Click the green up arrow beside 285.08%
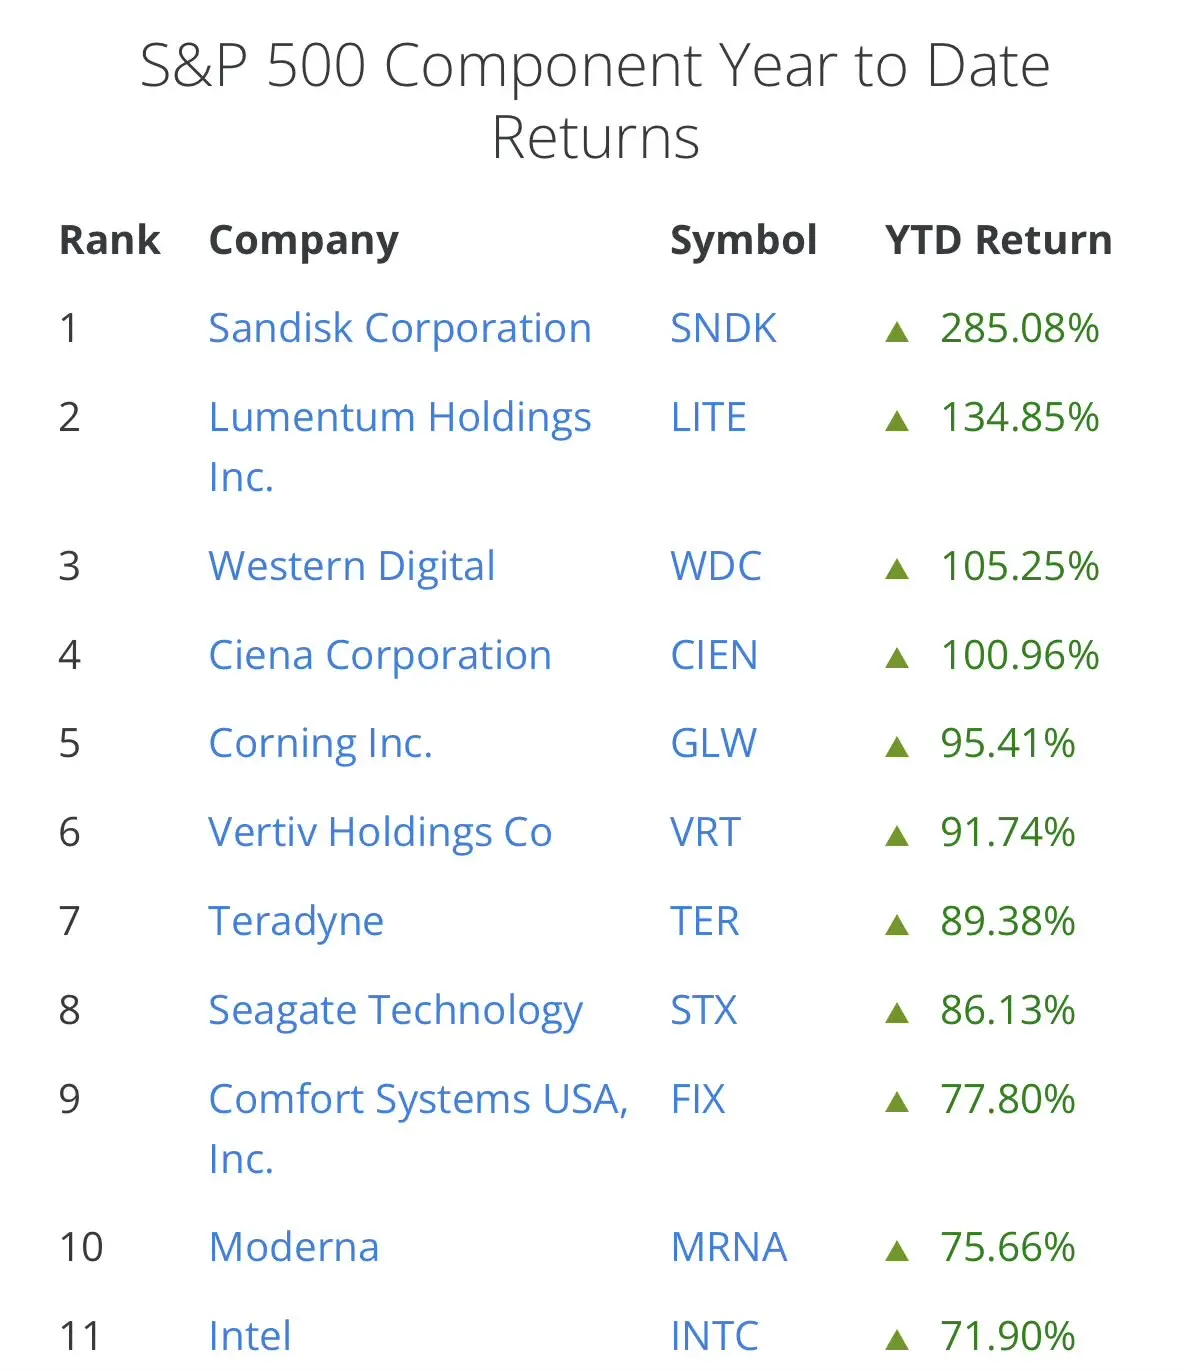 tap(897, 331)
